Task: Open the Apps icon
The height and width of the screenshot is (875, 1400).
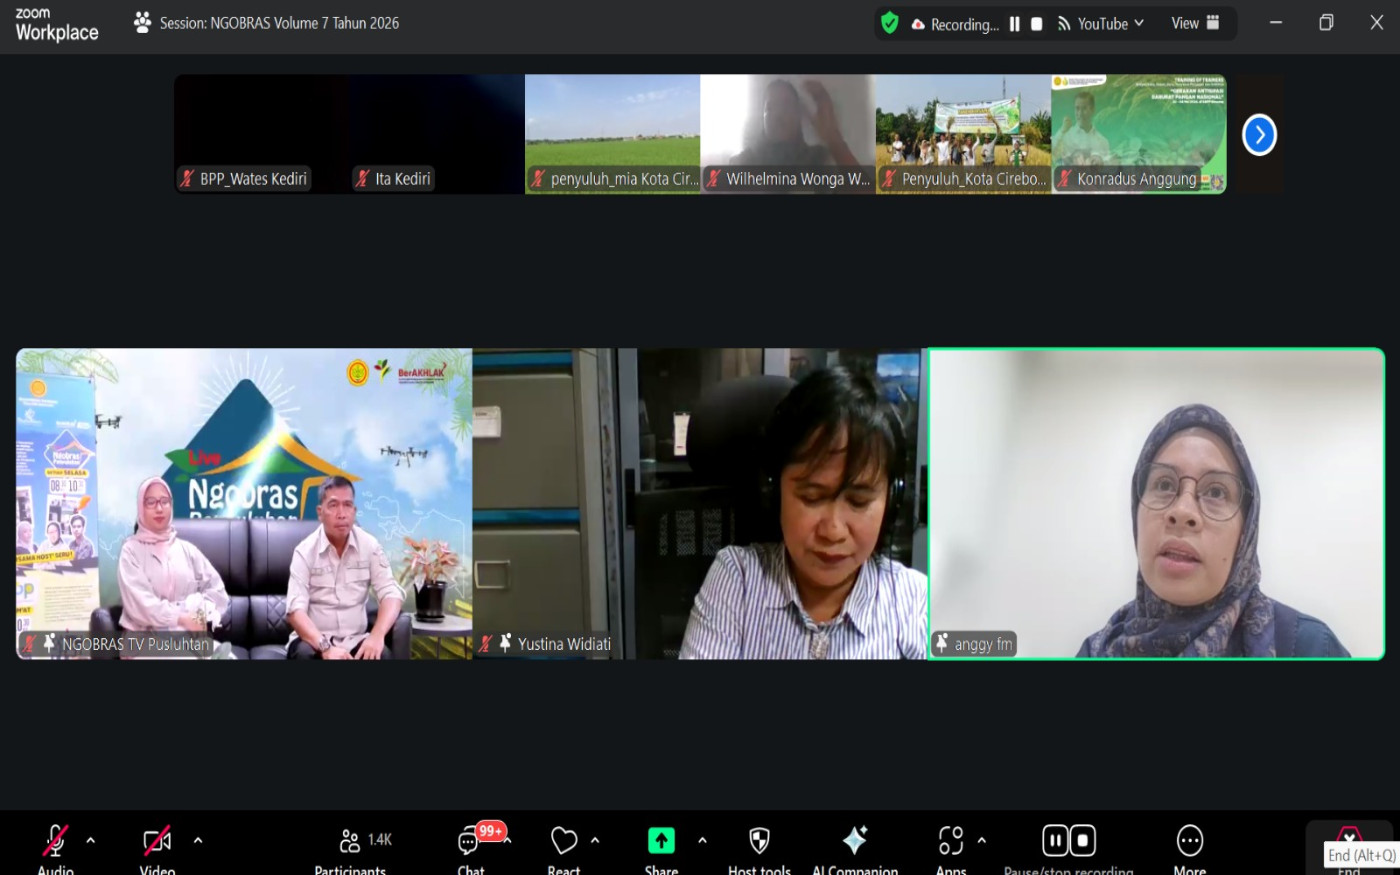Action: (x=951, y=841)
